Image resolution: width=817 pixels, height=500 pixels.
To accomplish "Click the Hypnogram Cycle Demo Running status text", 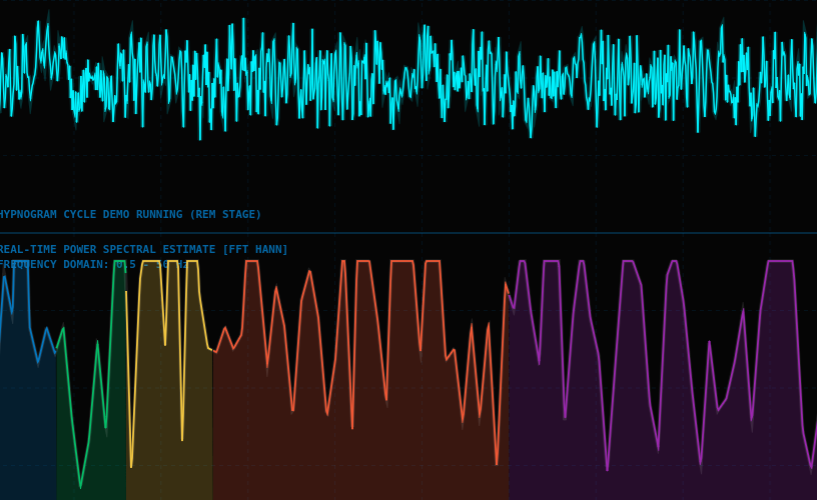I will click(x=130, y=214).
